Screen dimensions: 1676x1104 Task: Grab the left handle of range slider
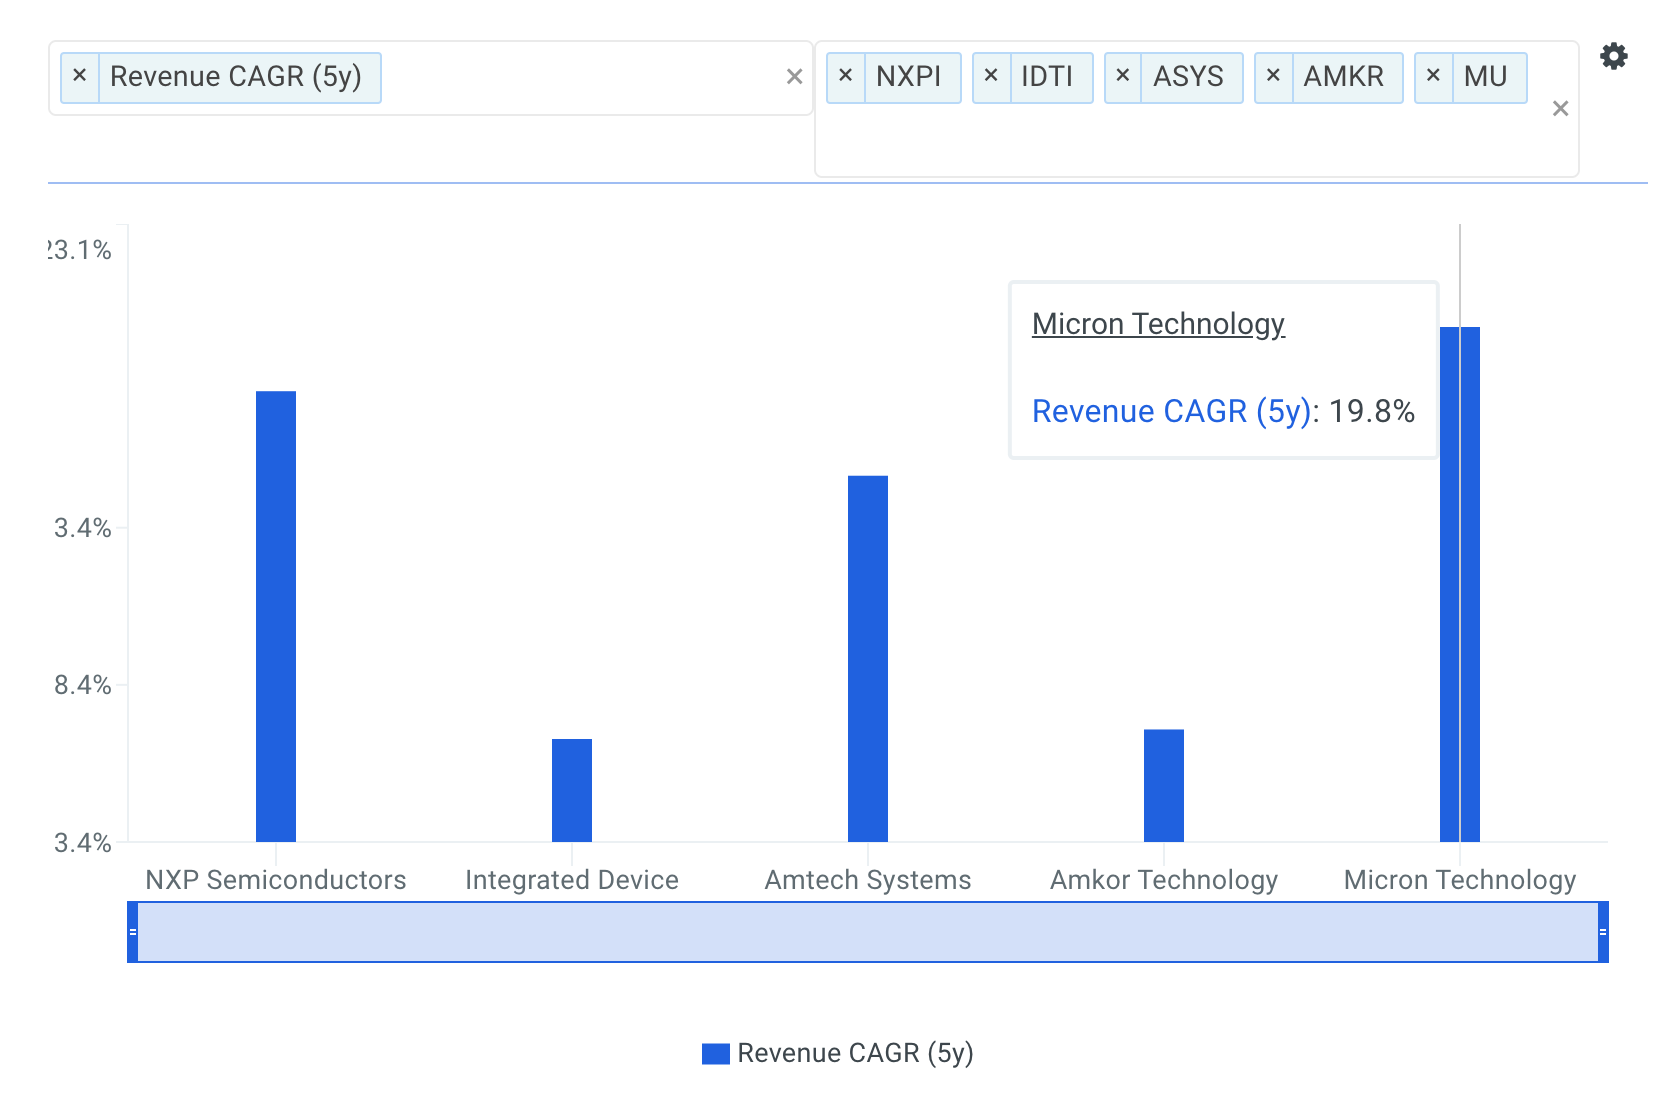tap(133, 932)
